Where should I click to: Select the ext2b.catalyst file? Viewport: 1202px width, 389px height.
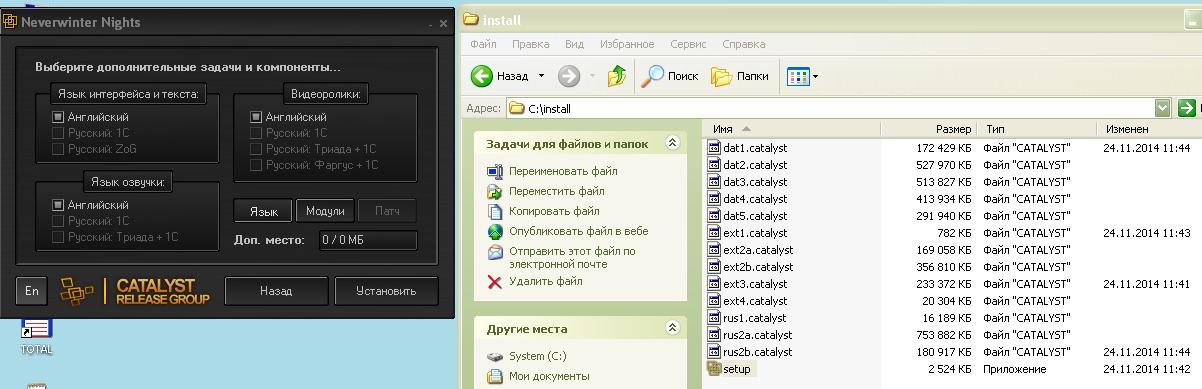tap(750, 266)
